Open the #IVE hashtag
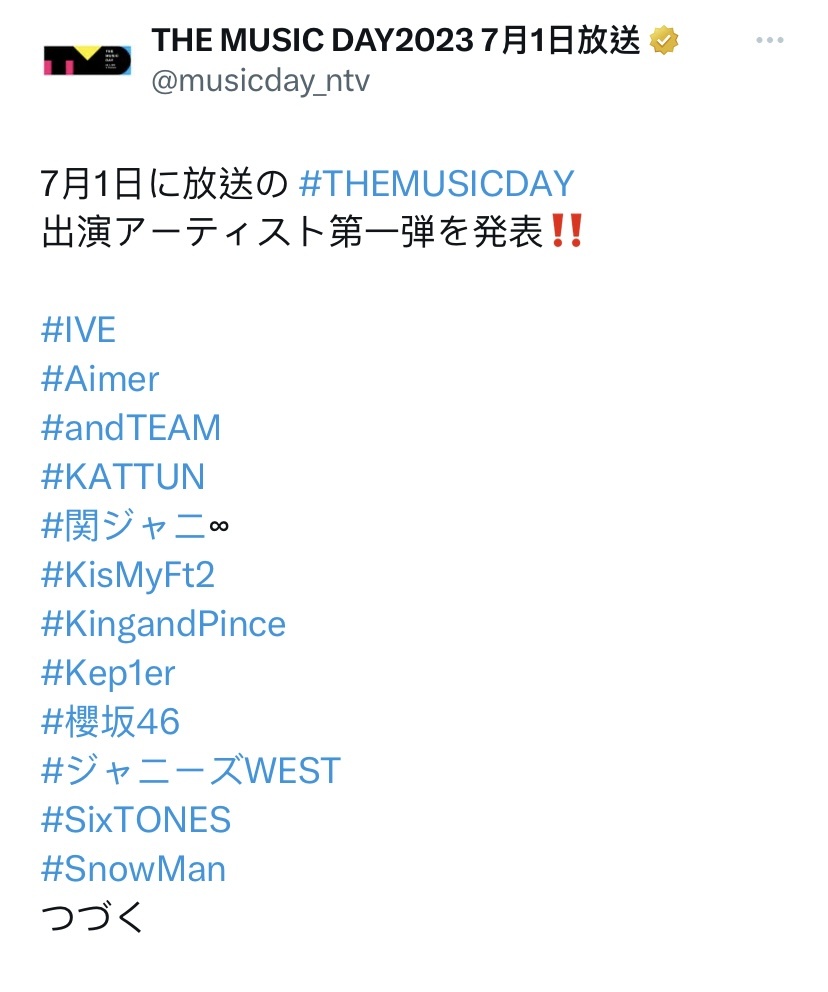The width and height of the screenshot is (828, 992). coord(78,330)
